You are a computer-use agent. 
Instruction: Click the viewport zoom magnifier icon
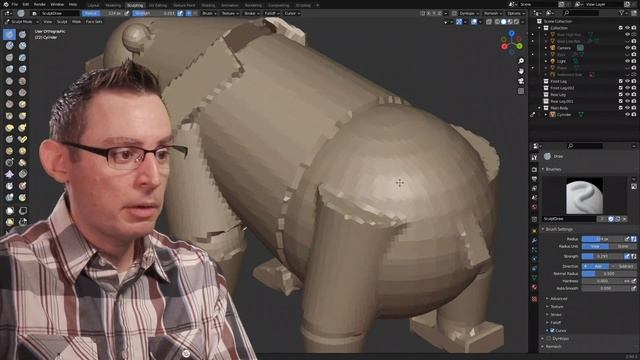(x=521, y=61)
